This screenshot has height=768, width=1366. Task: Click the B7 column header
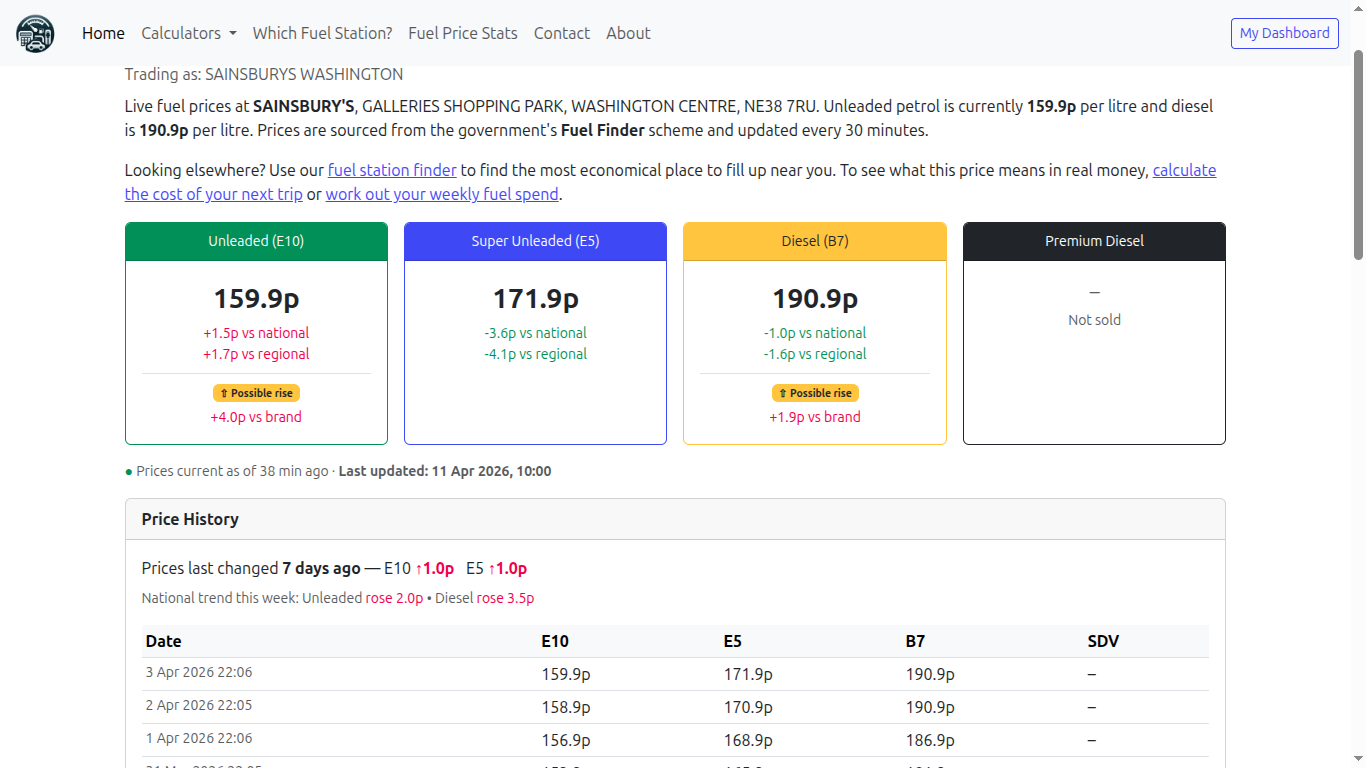pyautogui.click(x=915, y=641)
